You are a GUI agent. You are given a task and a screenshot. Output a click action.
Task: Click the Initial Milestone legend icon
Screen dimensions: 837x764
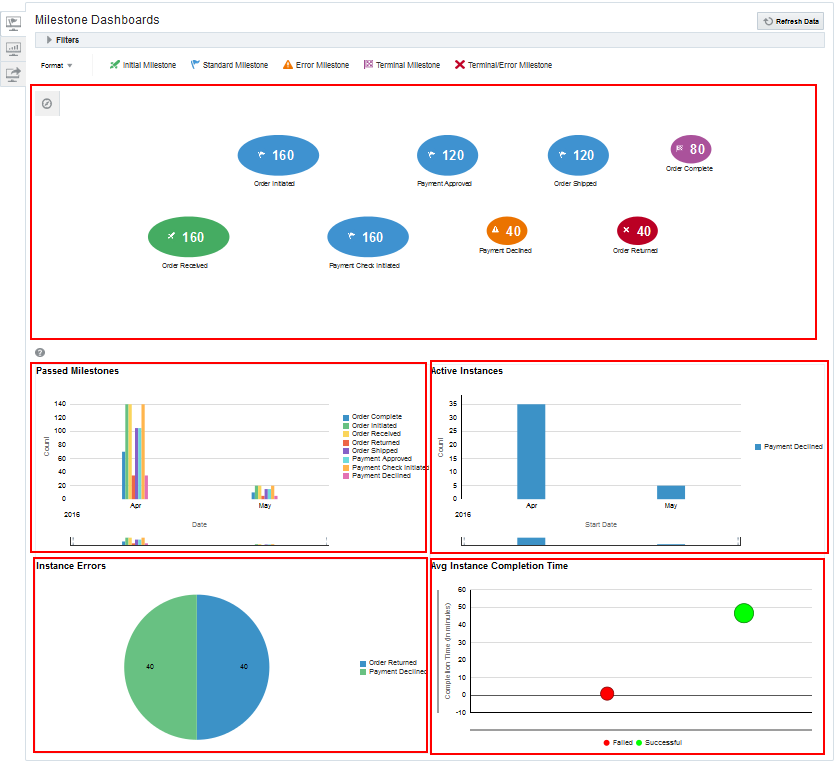tap(114, 65)
